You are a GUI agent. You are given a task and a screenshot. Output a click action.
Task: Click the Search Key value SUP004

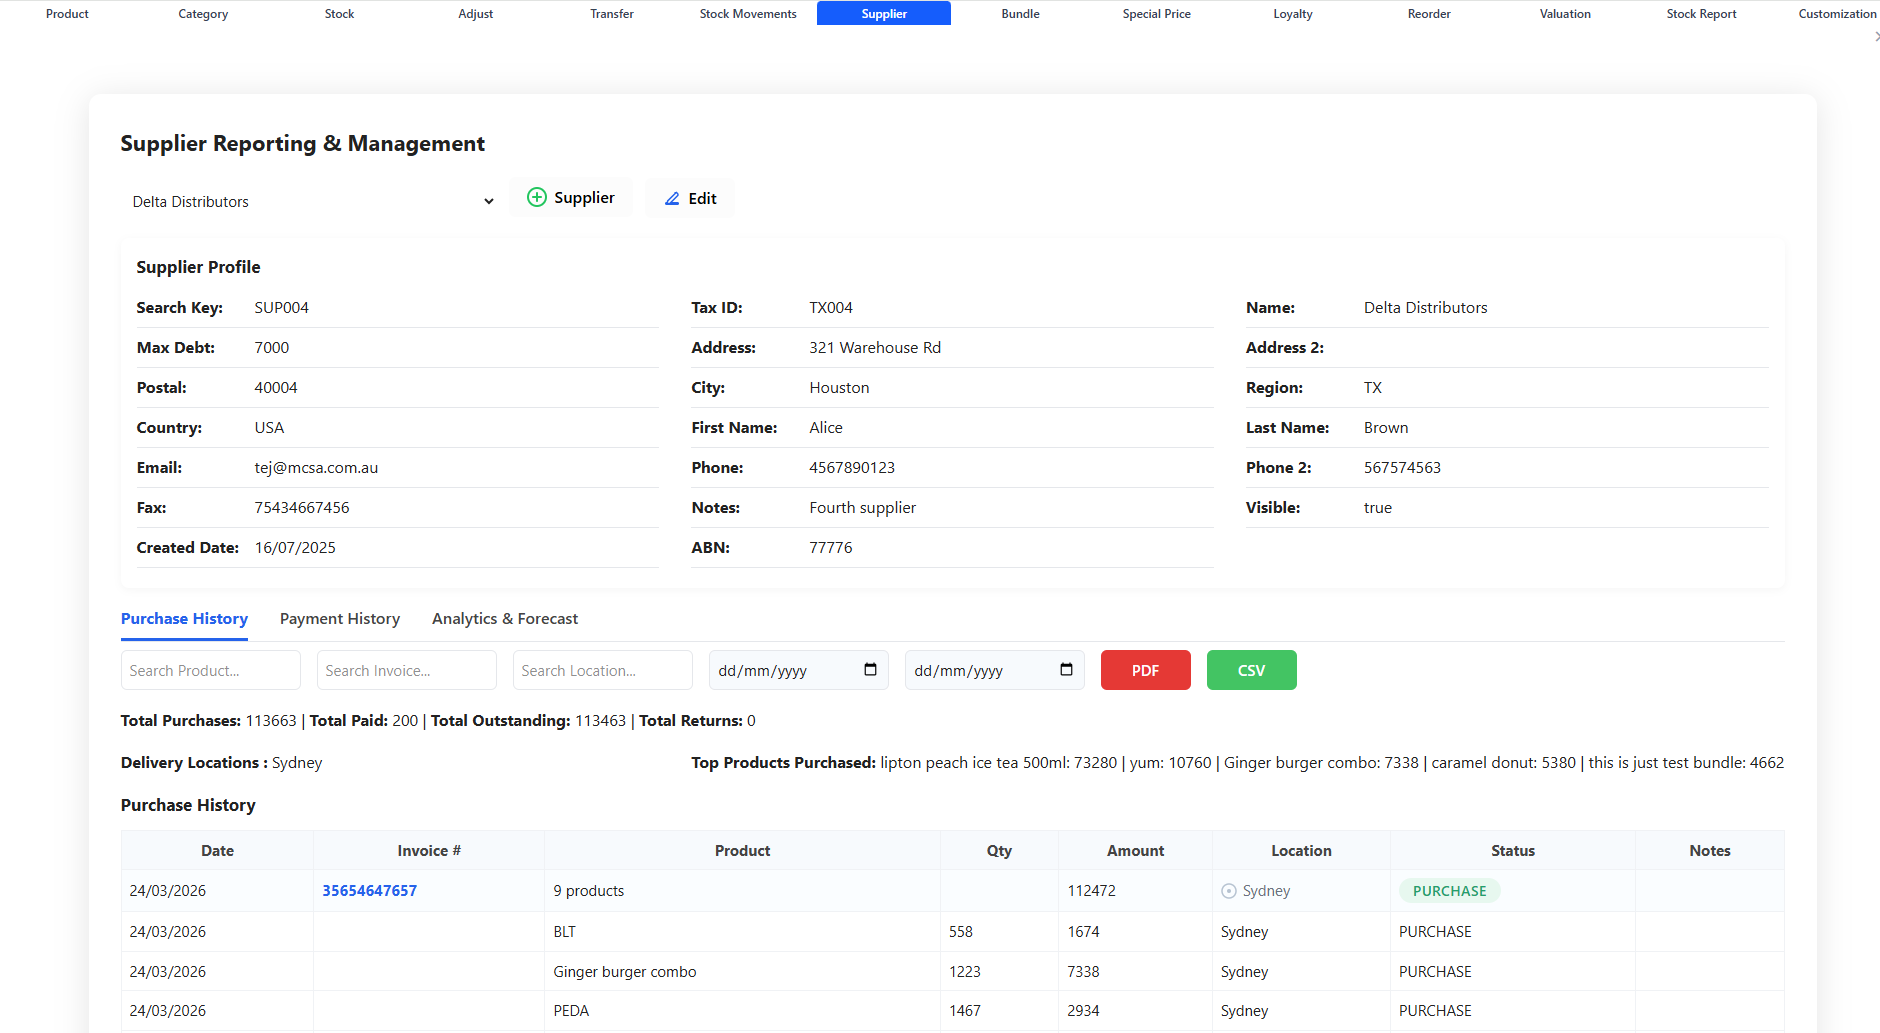(x=281, y=308)
